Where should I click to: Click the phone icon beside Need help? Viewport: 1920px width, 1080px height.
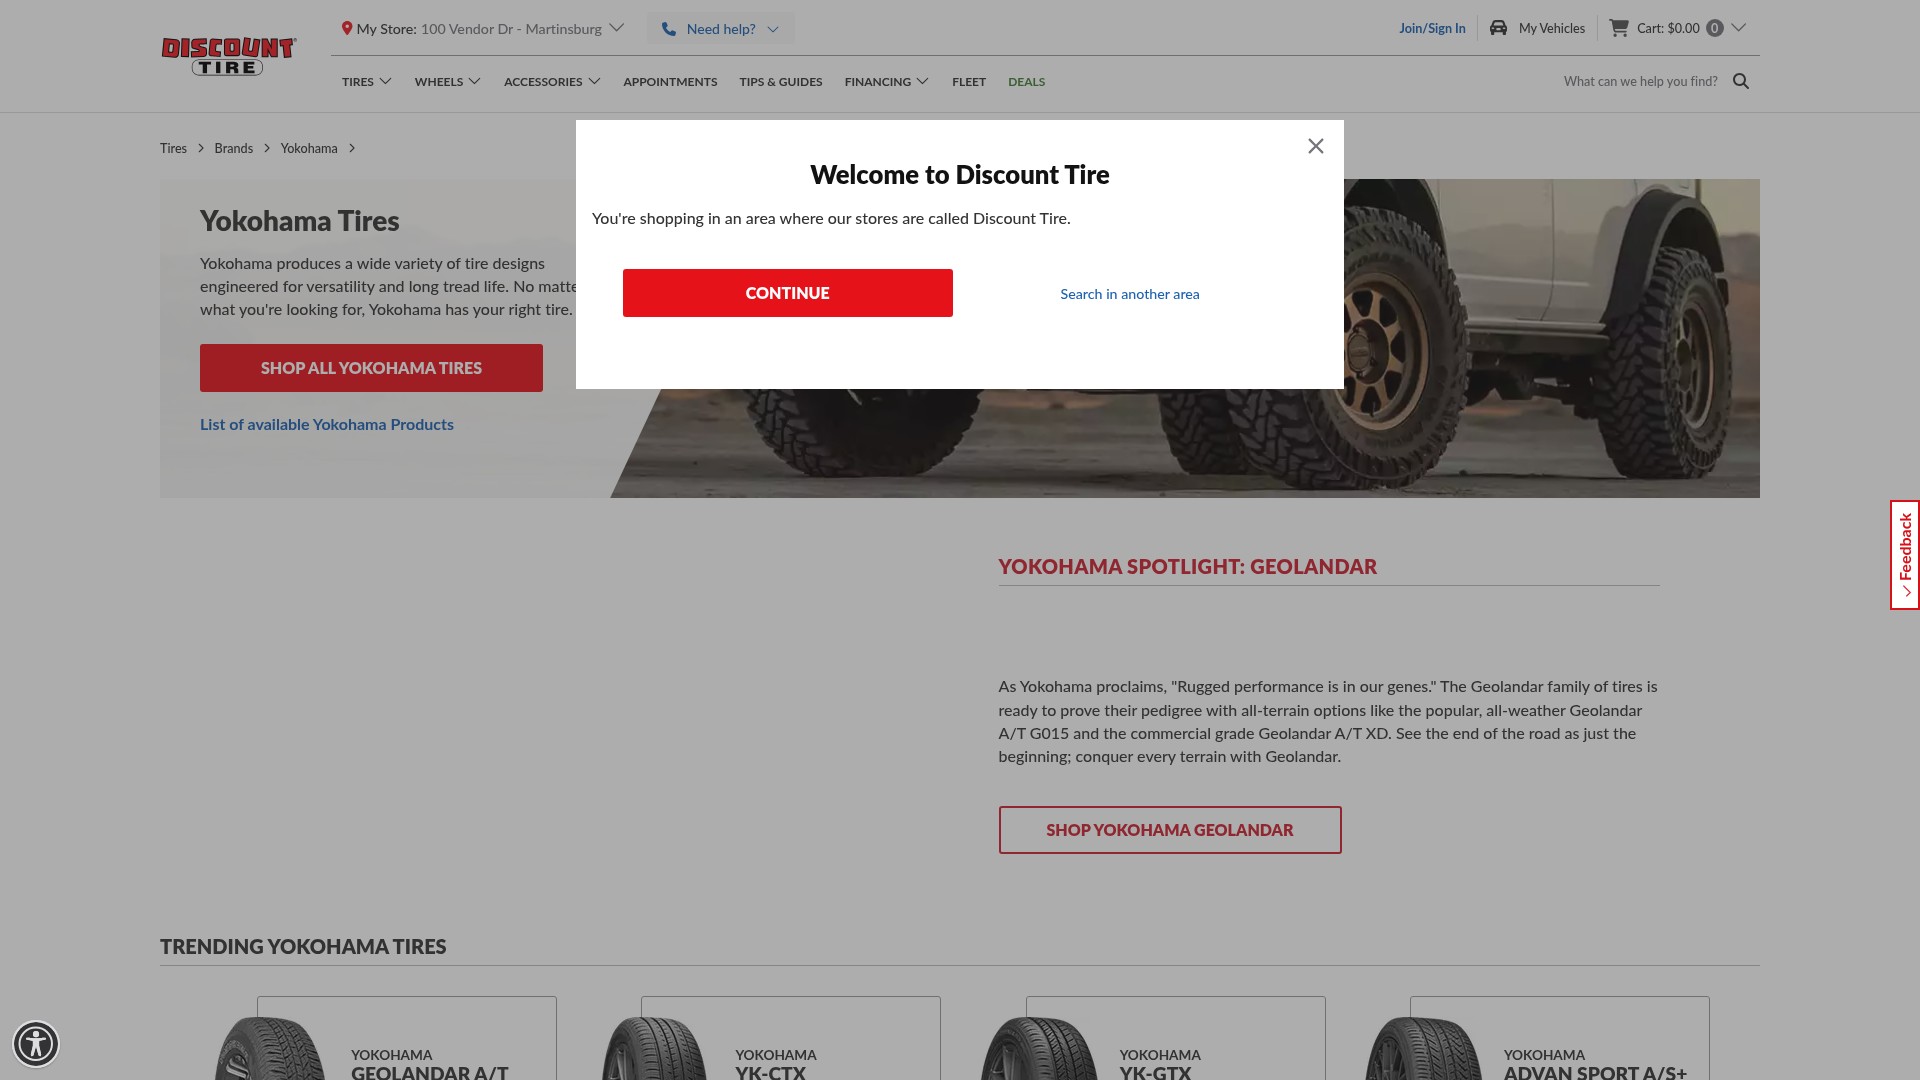pos(669,29)
